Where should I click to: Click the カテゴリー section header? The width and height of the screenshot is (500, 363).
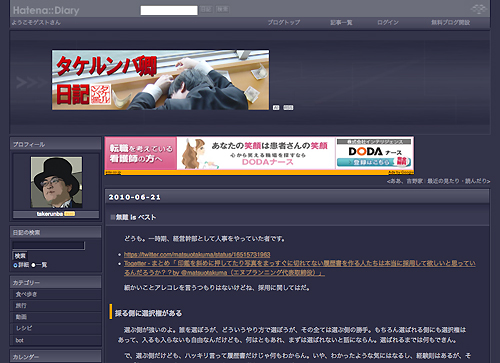[x=55, y=283]
